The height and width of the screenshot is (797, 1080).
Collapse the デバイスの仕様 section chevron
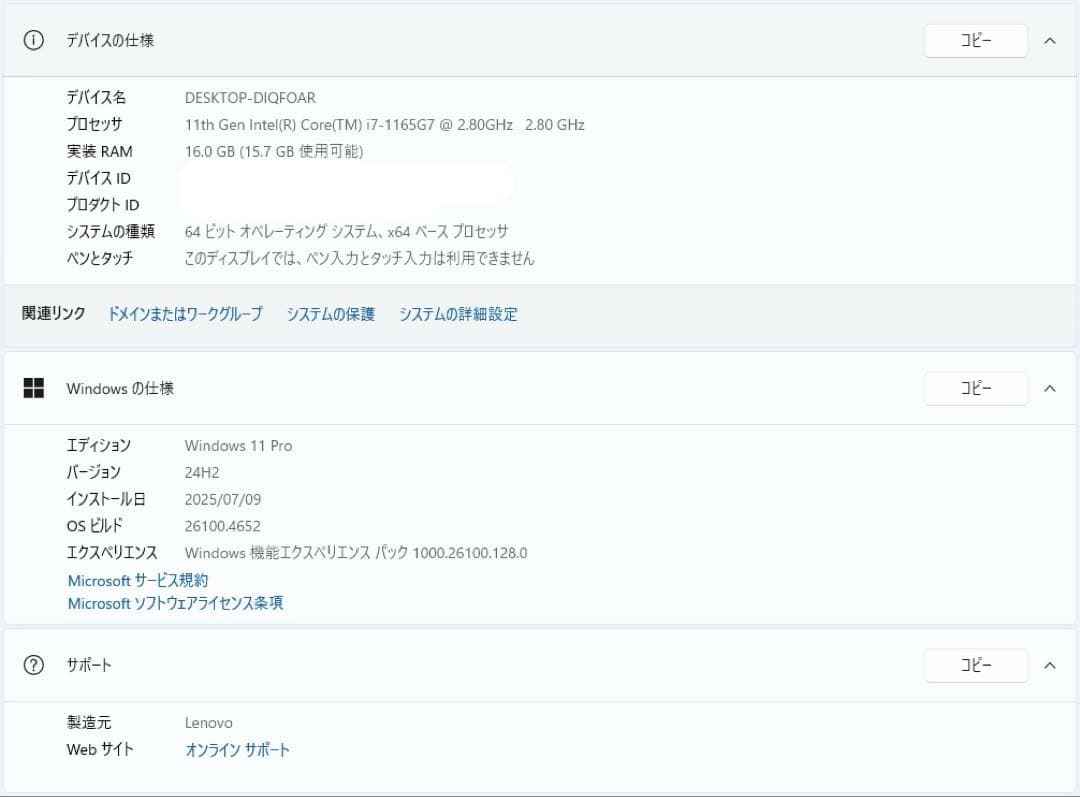coord(1049,41)
